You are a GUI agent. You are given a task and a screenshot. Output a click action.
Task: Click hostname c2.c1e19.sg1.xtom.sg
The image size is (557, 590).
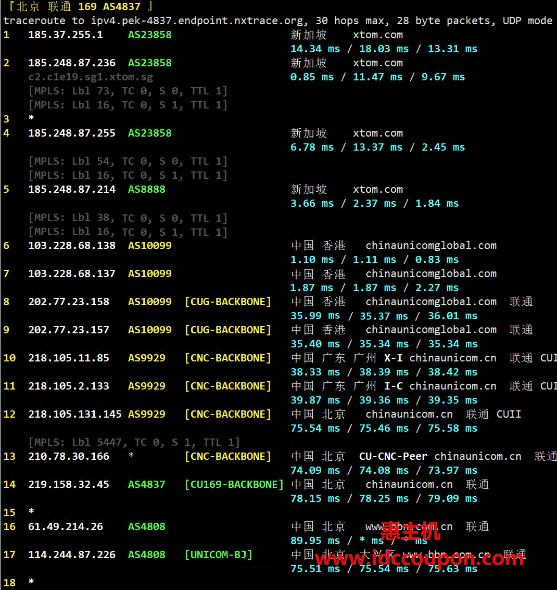(91, 77)
